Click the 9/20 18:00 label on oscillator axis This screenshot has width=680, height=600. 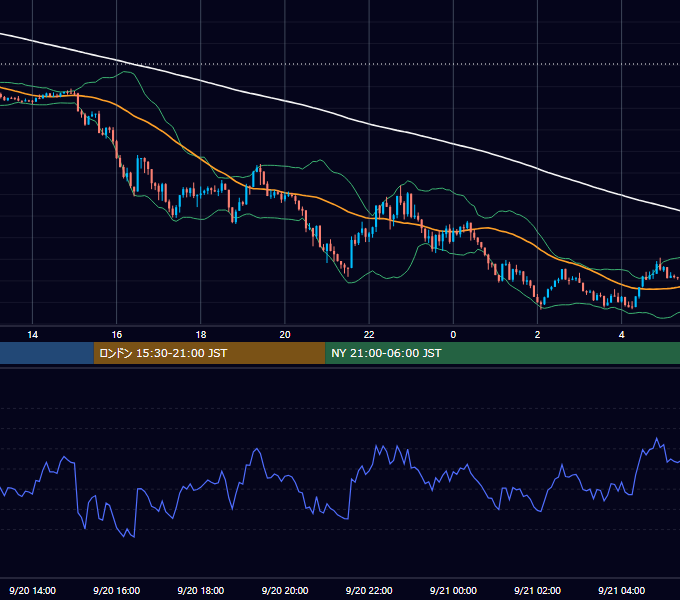click(x=201, y=590)
